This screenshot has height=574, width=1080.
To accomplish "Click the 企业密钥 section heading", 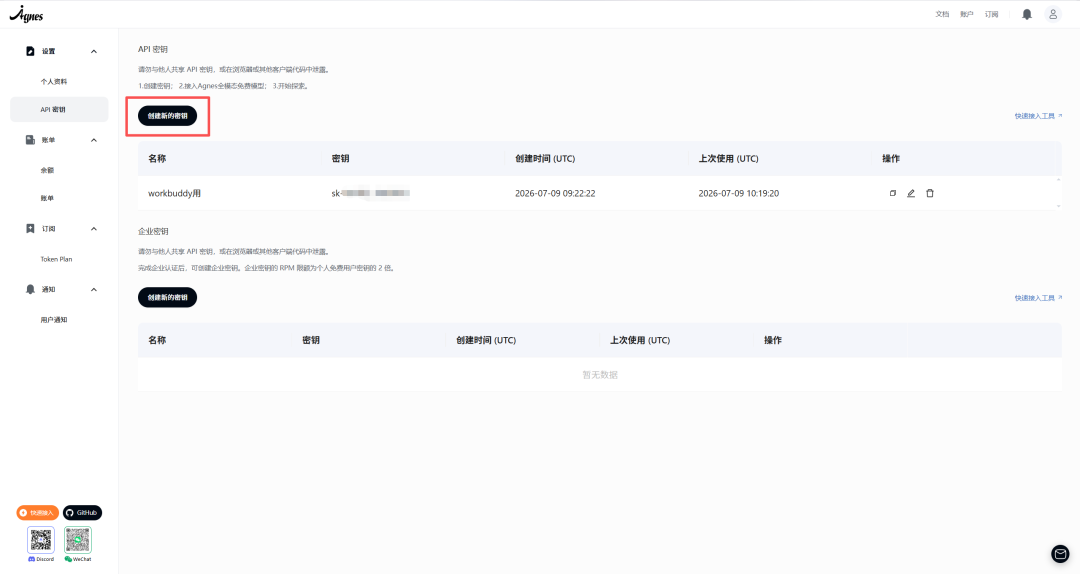I will (153, 232).
